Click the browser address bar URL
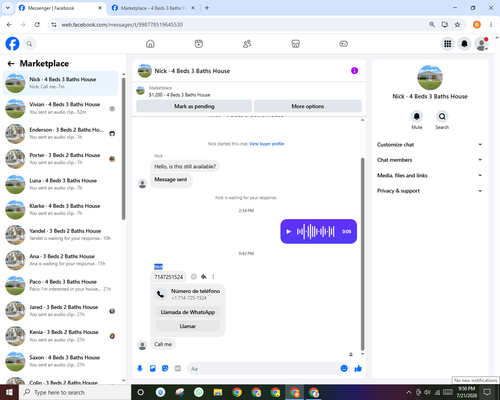 [x=122, y=25]
